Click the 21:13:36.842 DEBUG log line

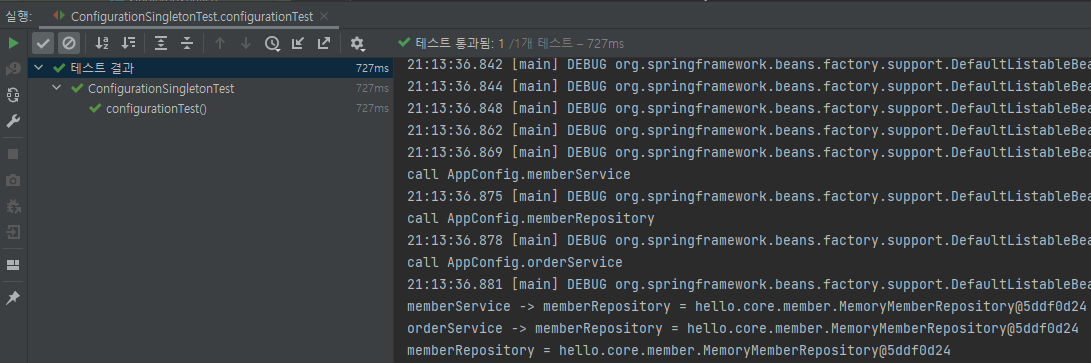(749, 65)
